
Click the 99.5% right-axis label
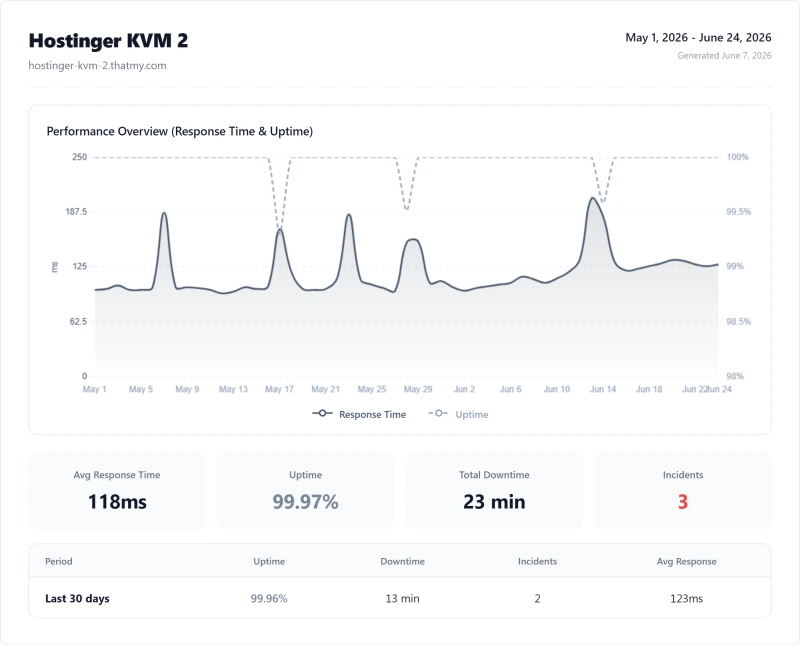click(739, 212)
